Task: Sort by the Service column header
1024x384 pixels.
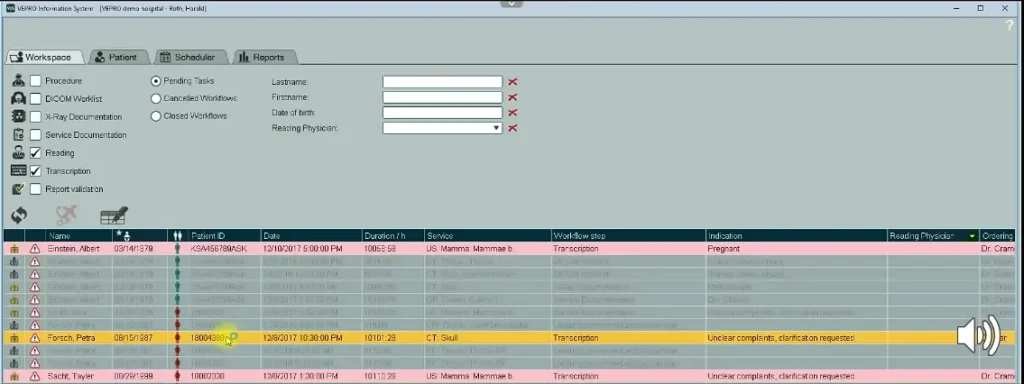Action: point(488,236)
